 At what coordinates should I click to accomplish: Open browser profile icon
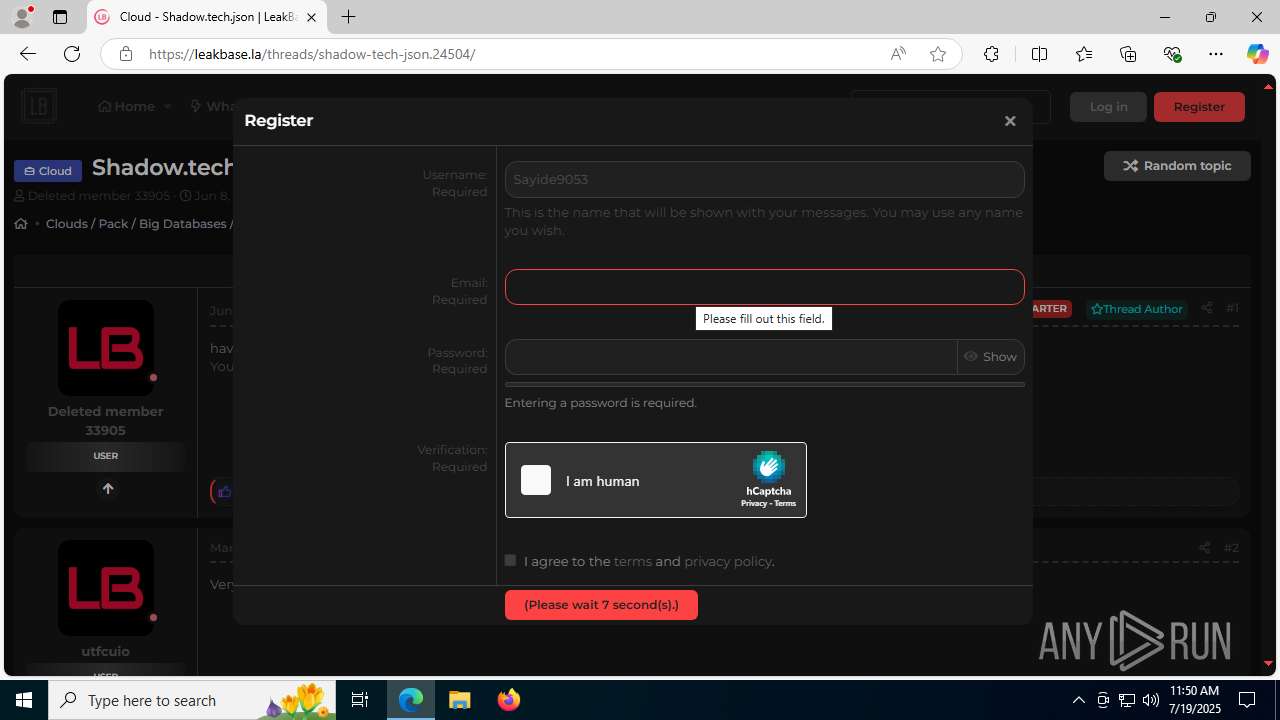[22, 17]
